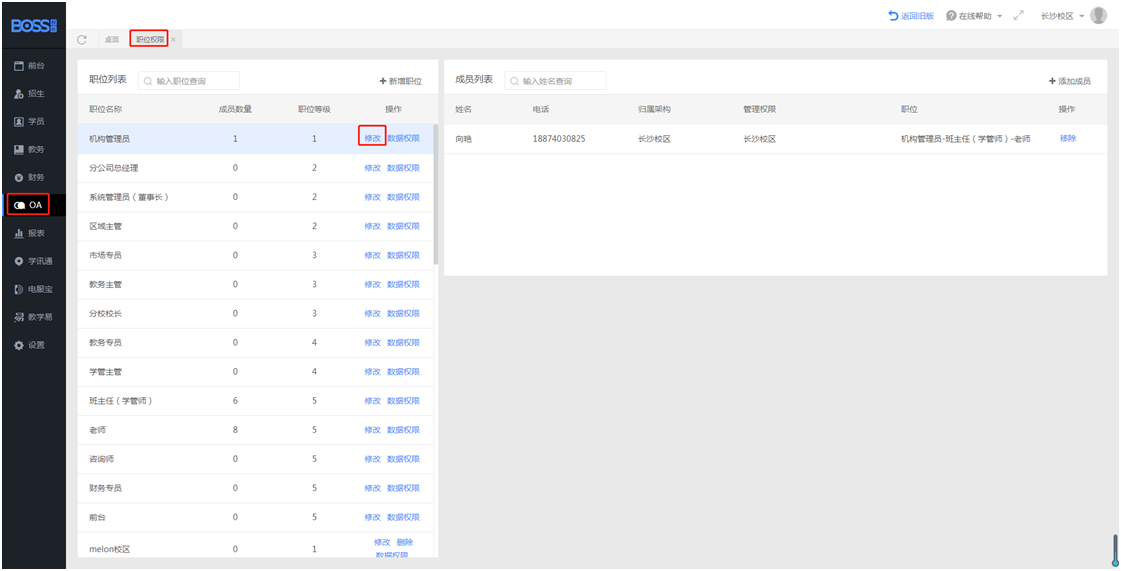Click the fullscreen expand arrows icon
The width and height of the screenshot is (1121, 571).
coord(1019,16)
